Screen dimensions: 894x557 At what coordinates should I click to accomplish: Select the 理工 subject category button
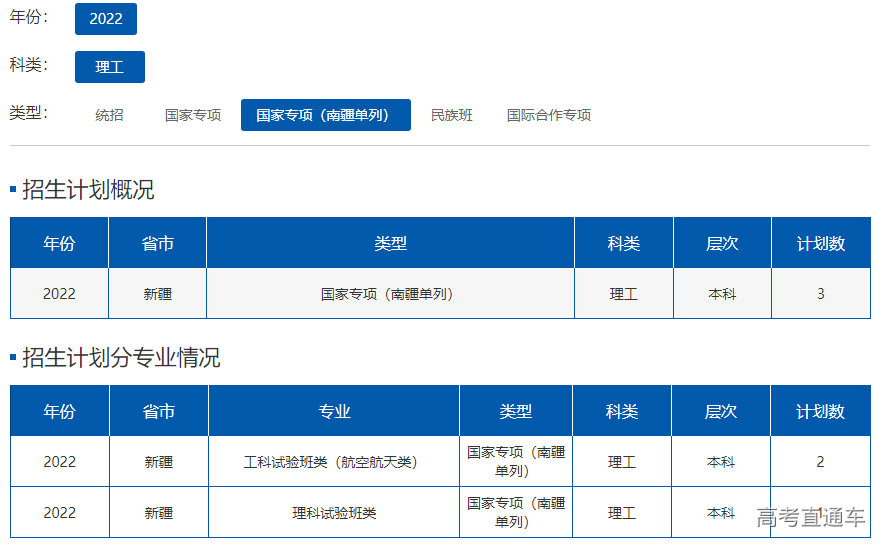click(109, 67)
